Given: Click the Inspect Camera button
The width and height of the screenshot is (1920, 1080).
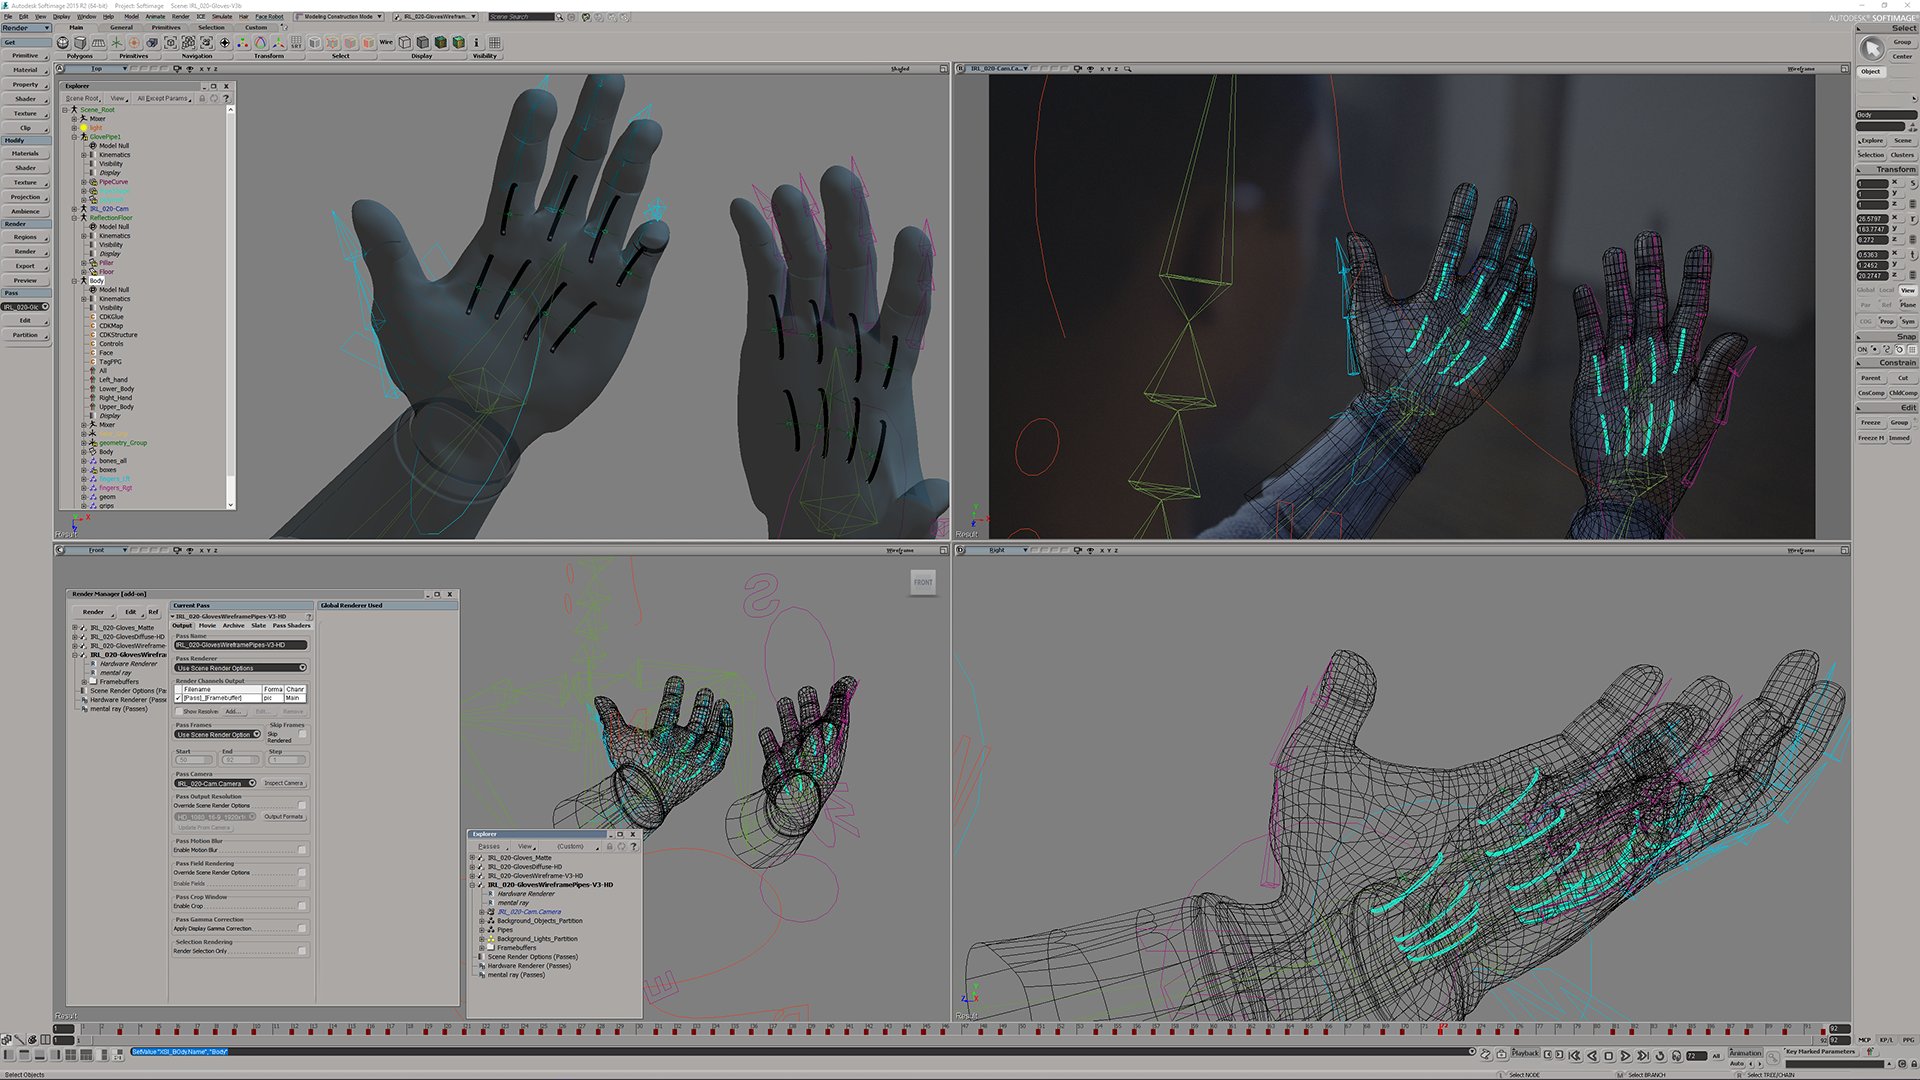Looking at the screenshot, I should pyautogui.click(x=283, y=783).
